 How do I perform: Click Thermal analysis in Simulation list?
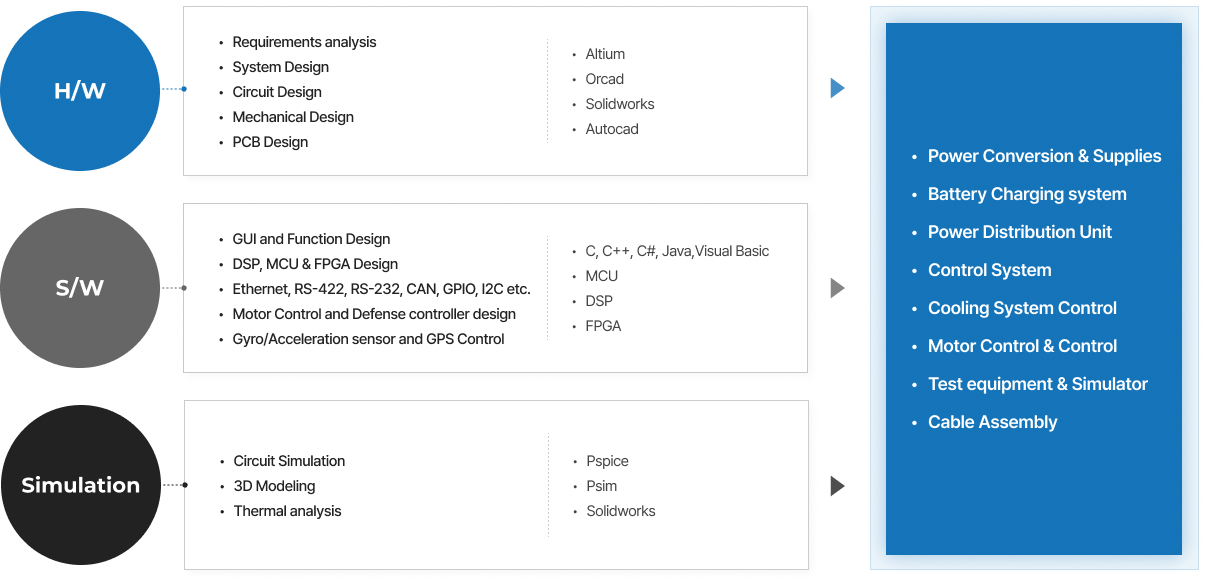(x=287, y=511)
